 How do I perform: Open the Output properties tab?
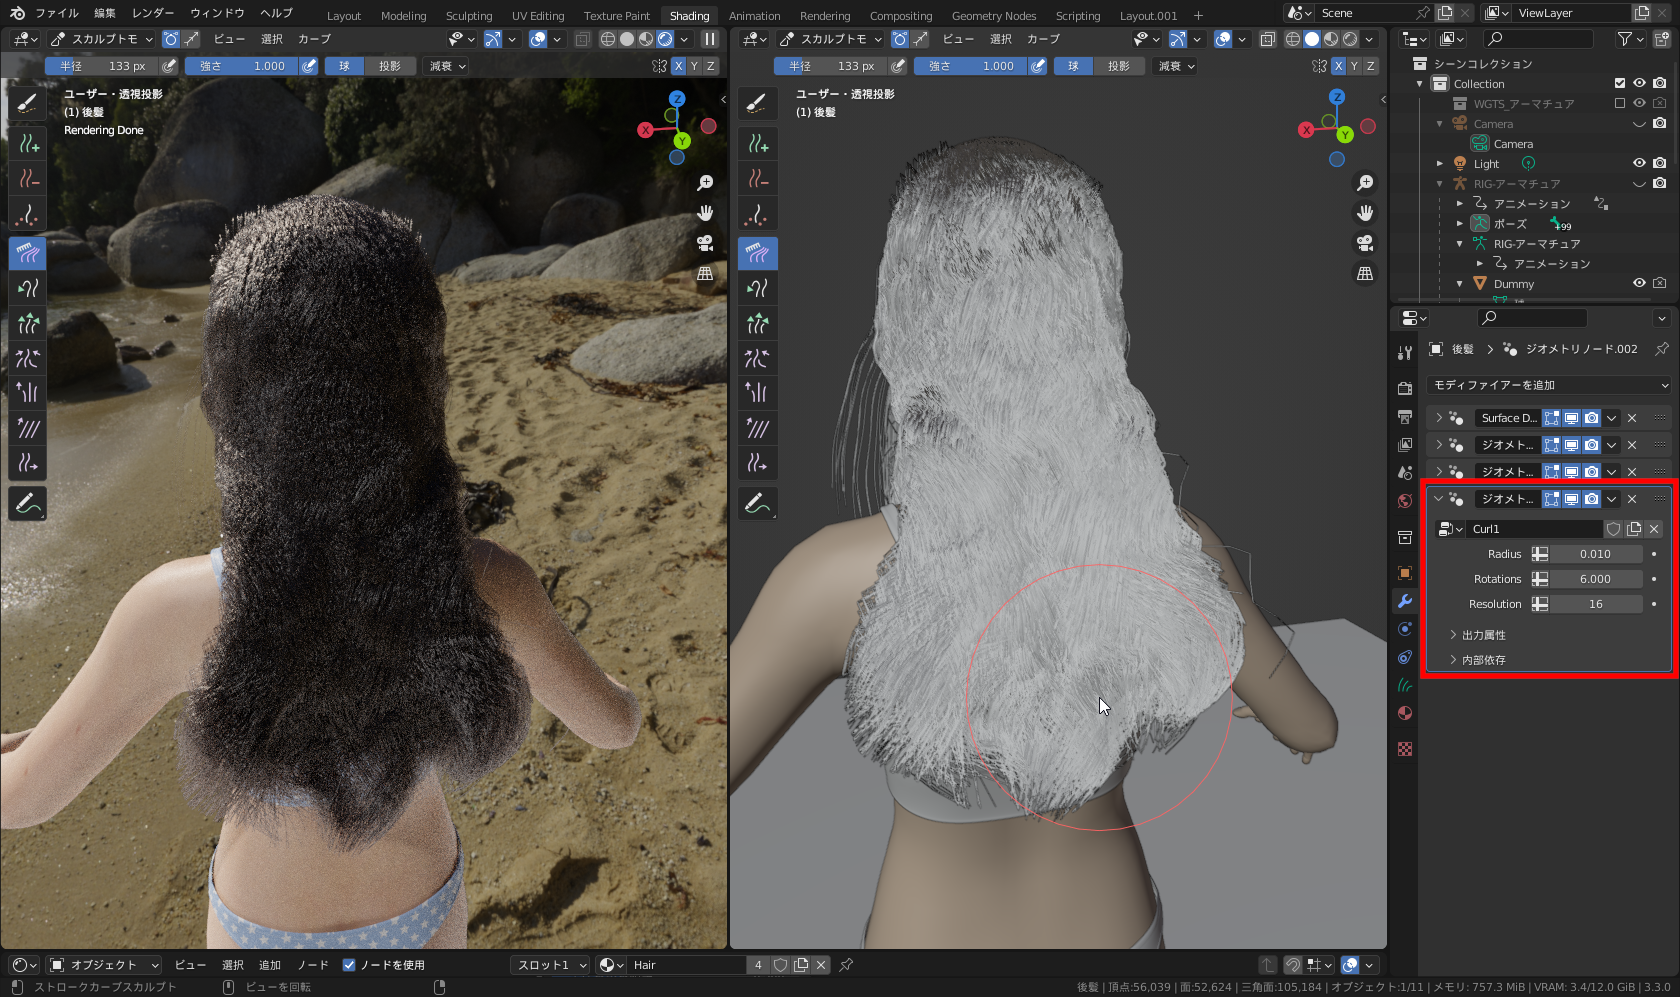[1405, 416]
